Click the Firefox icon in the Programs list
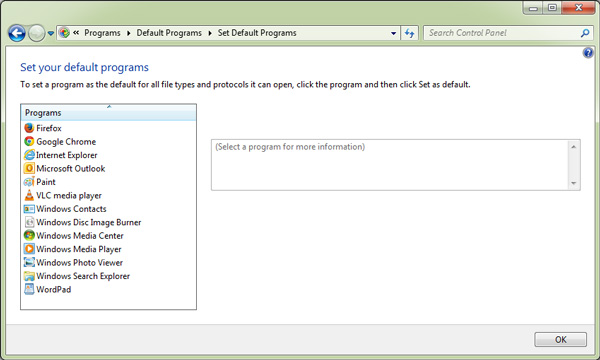 pos(29,128)
